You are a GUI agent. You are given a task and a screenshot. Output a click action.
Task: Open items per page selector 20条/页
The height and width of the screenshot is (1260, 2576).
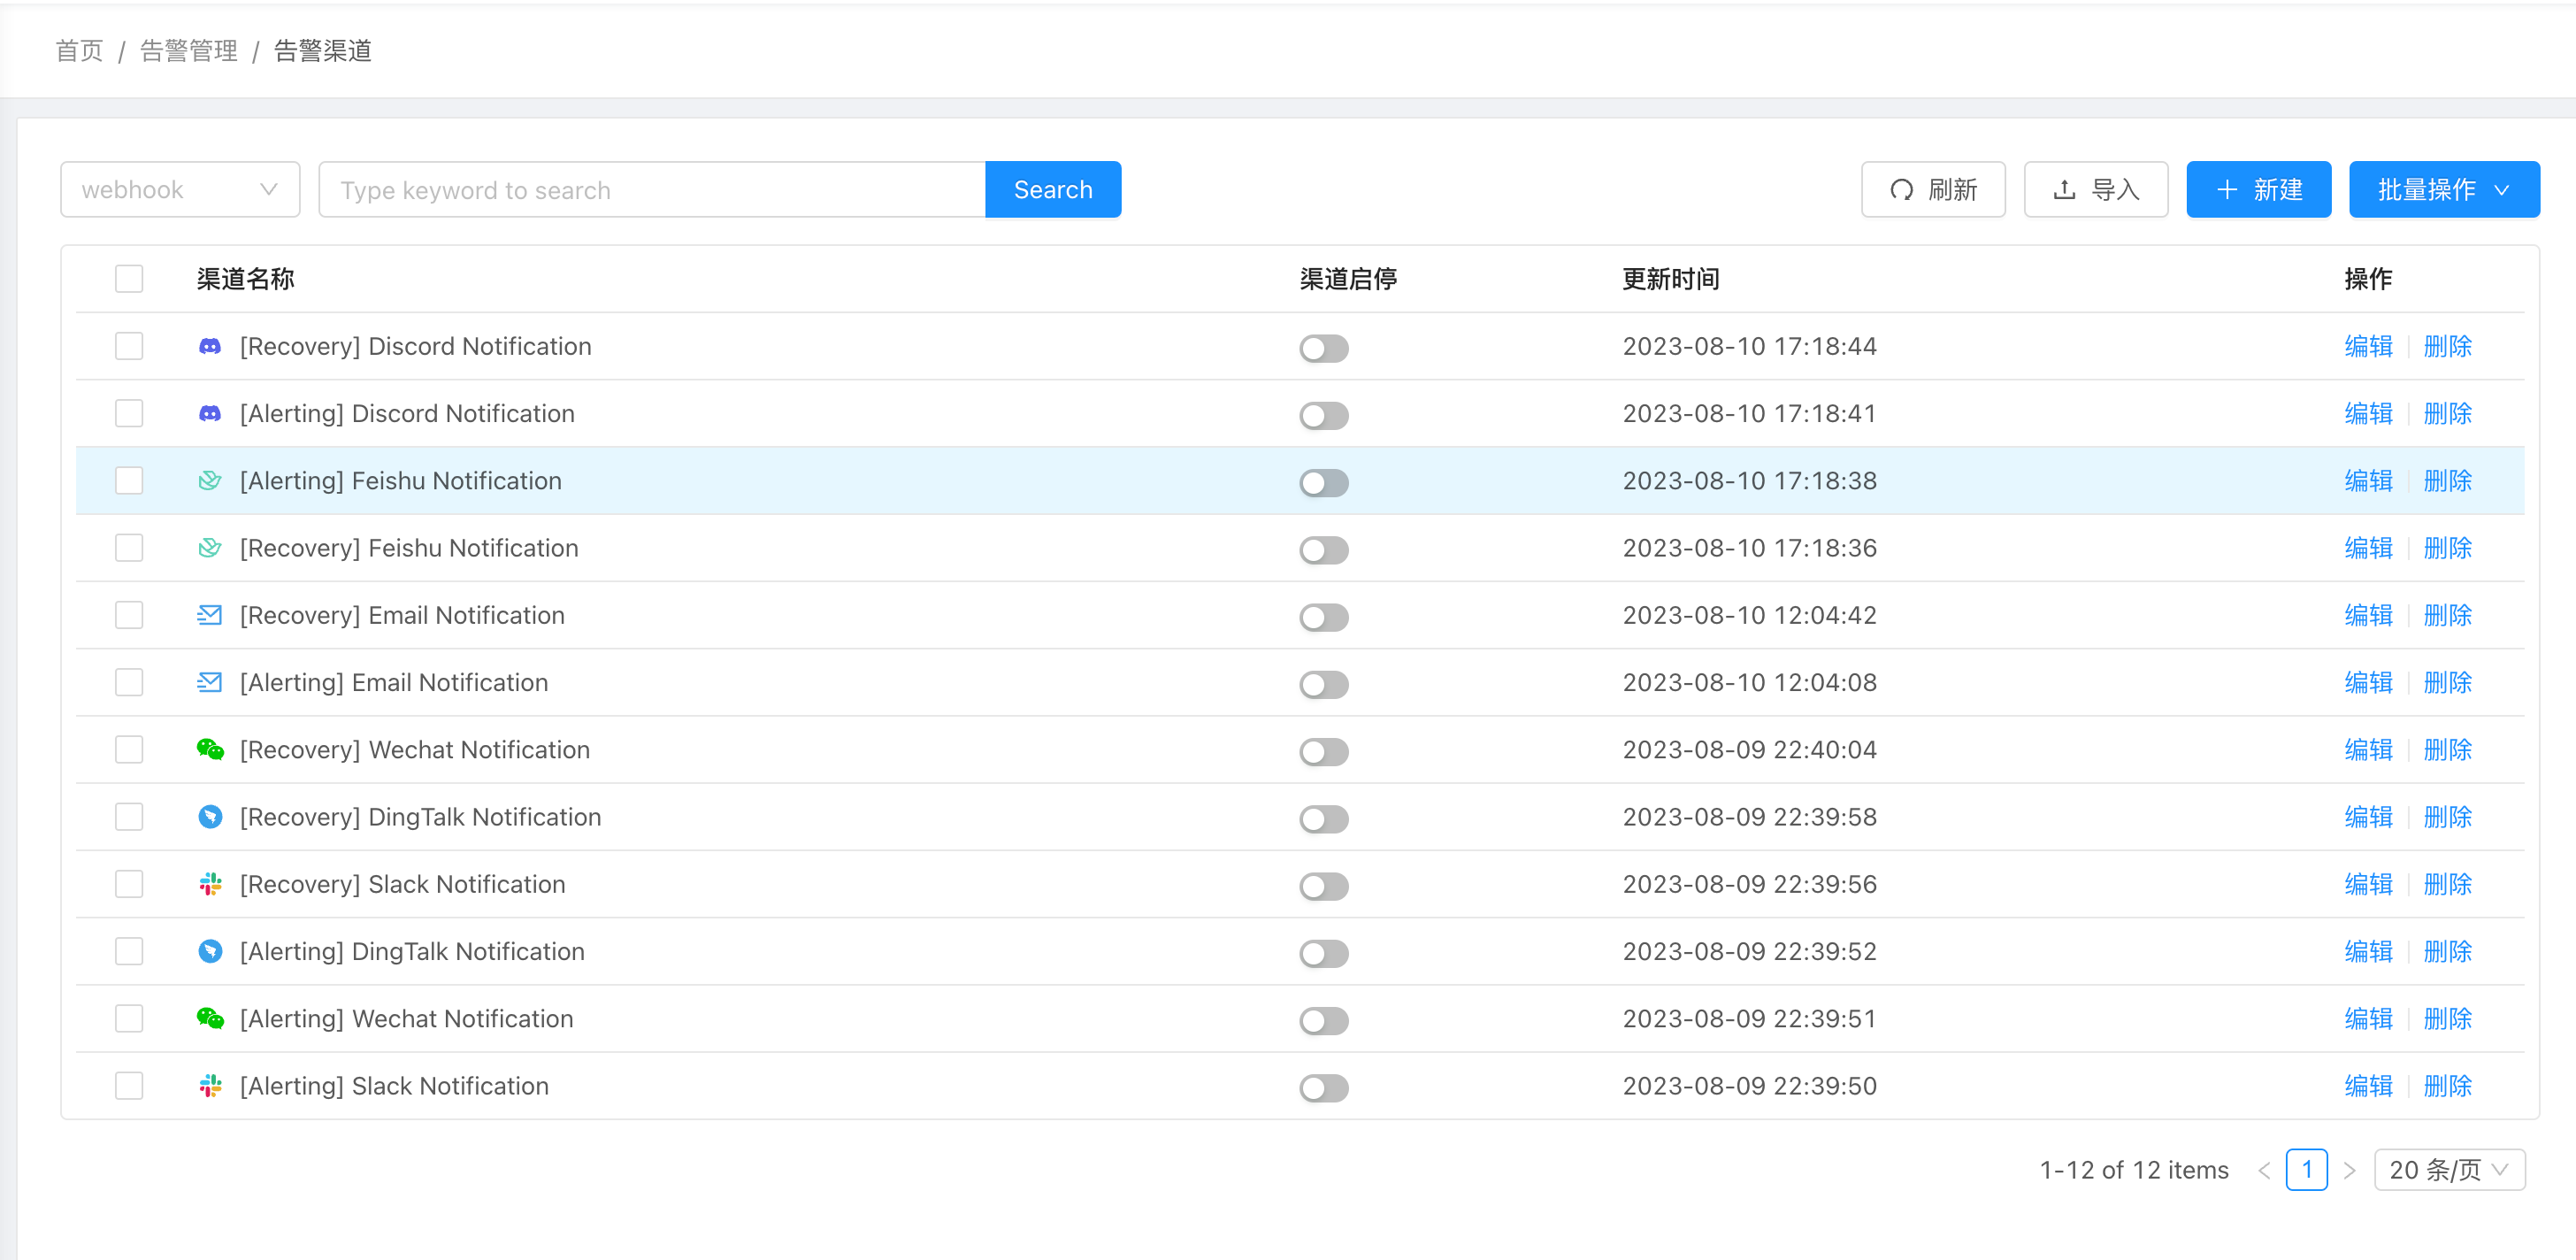coord(2451,1170)
